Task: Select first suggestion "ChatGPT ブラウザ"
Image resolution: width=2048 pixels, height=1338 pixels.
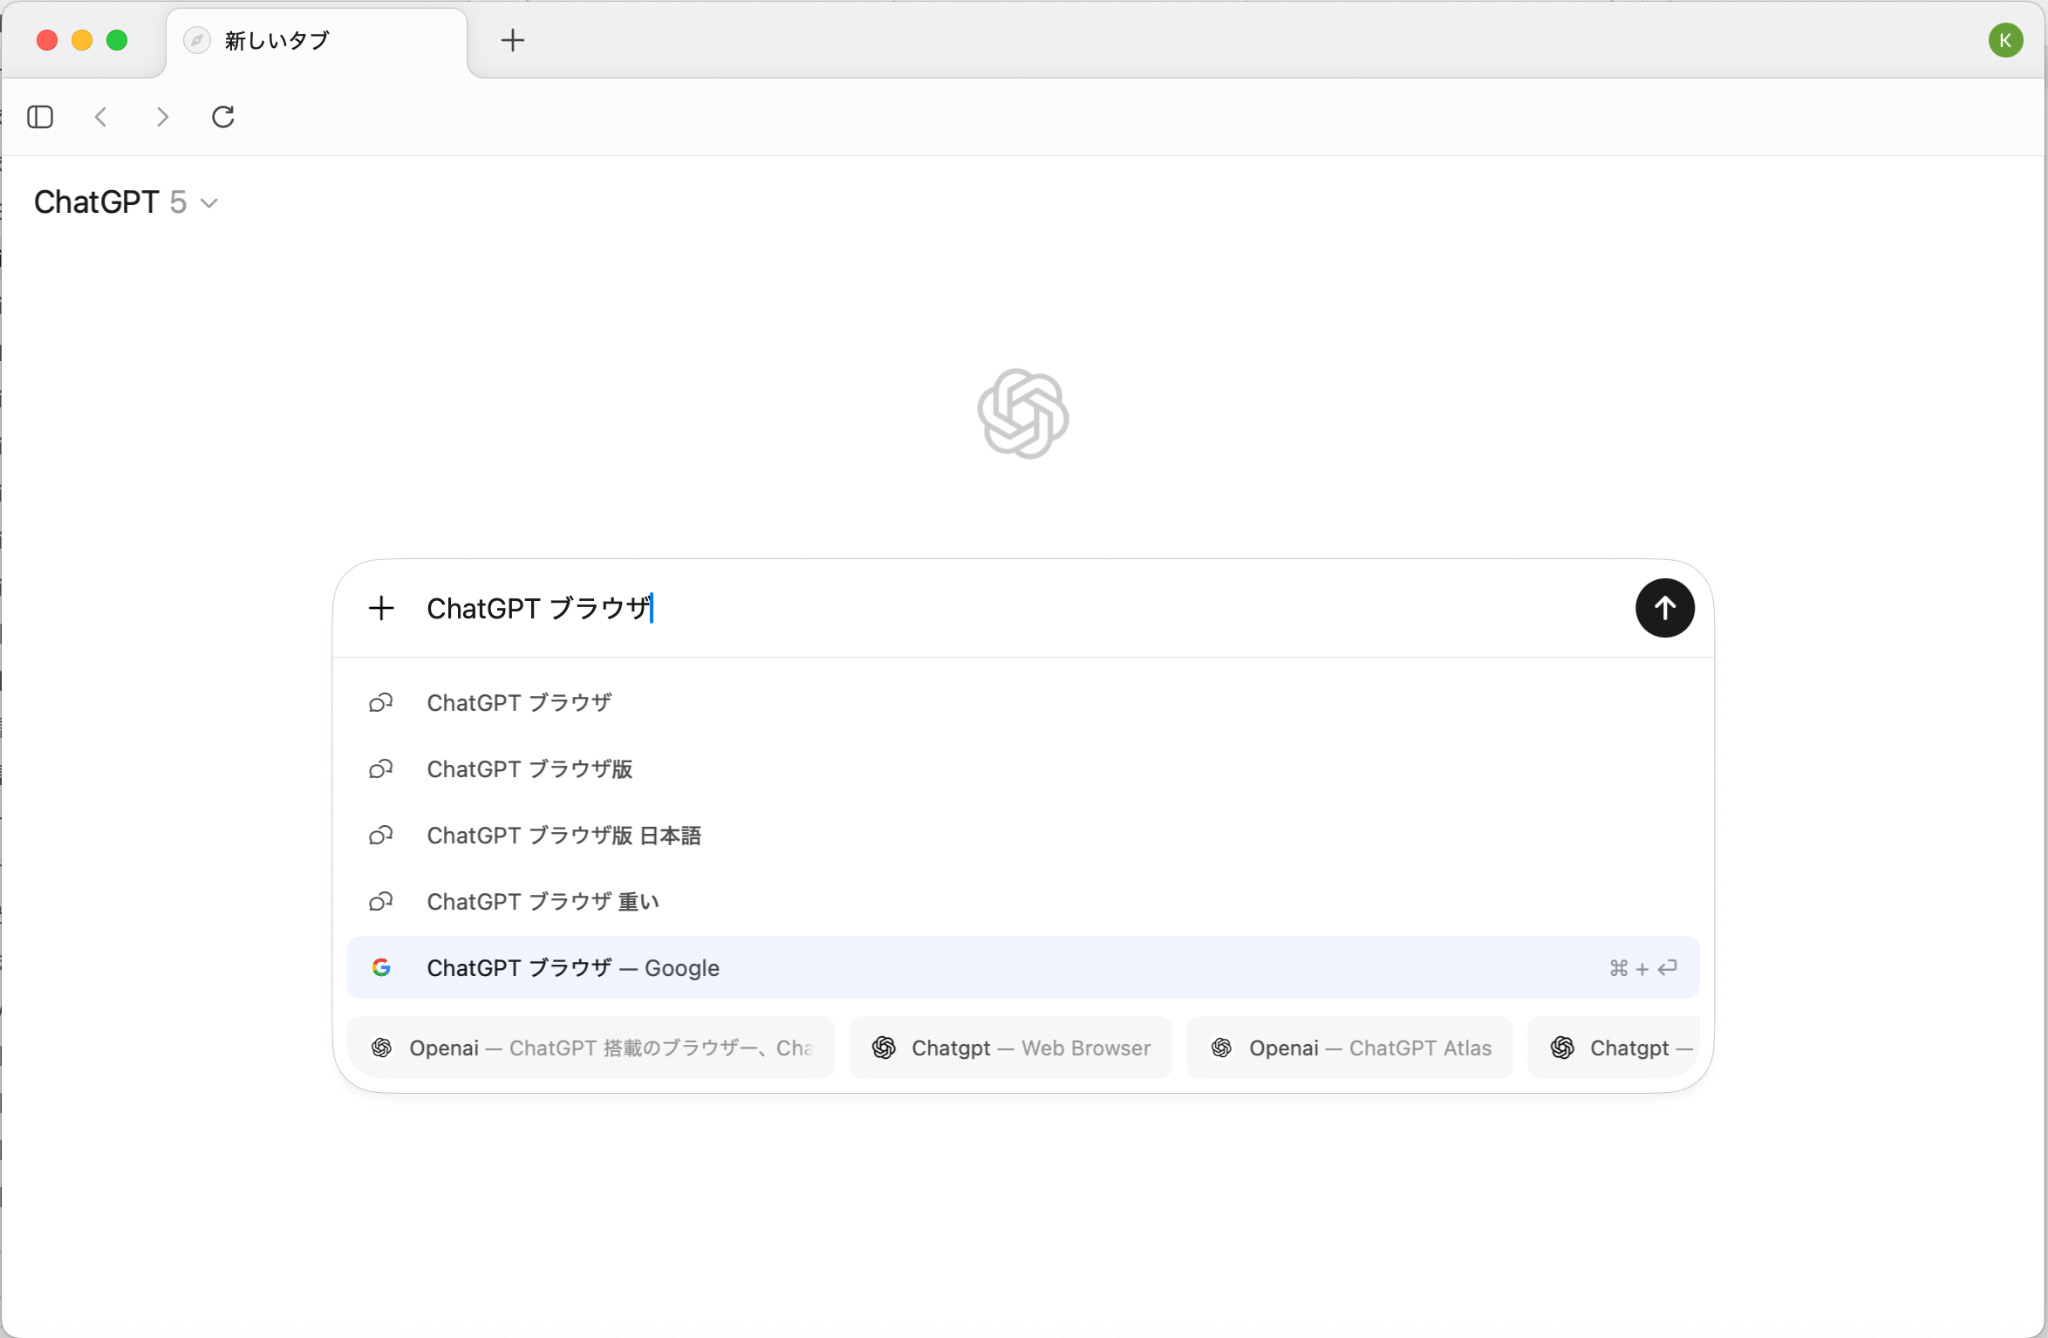Action: 518,703
